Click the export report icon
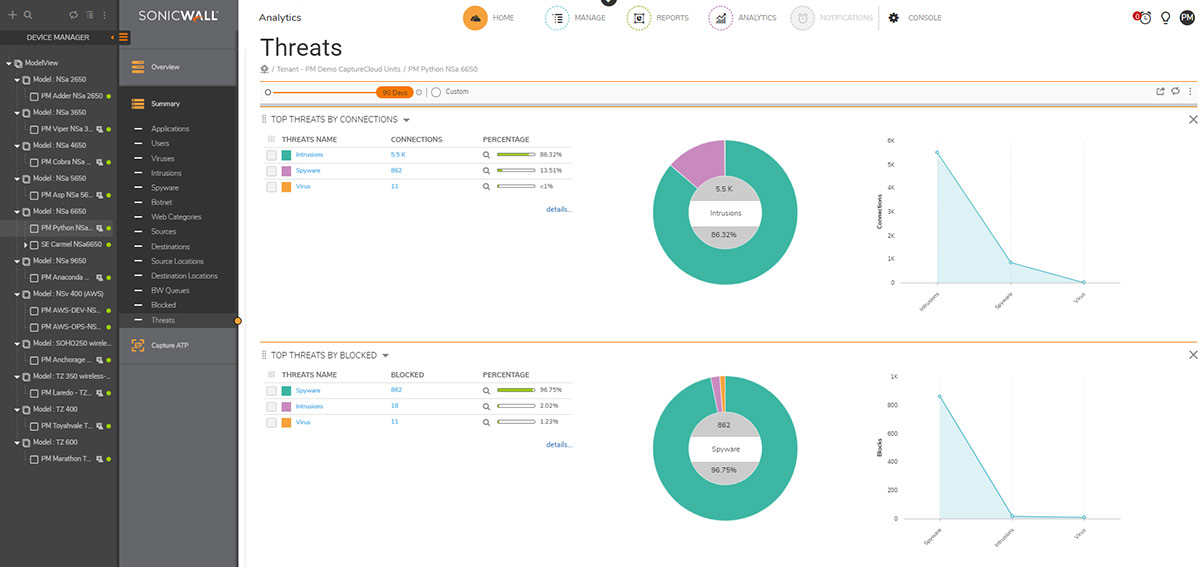Image resolution: width=1200 pixels, height=567 pixels. point(1160,91)
